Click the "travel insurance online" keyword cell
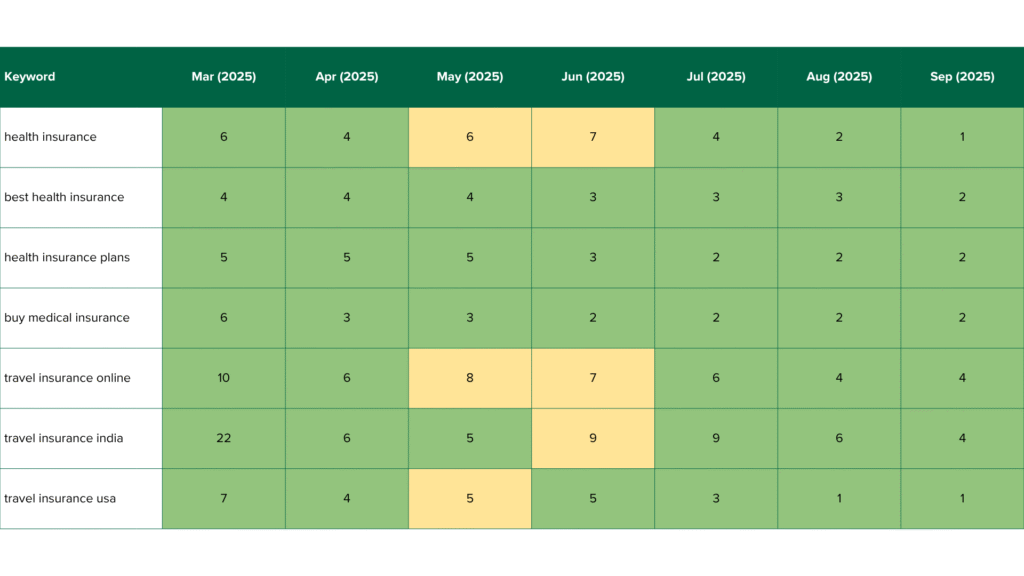The width and height of the screenshot is (1024, 576). point(67,378)
